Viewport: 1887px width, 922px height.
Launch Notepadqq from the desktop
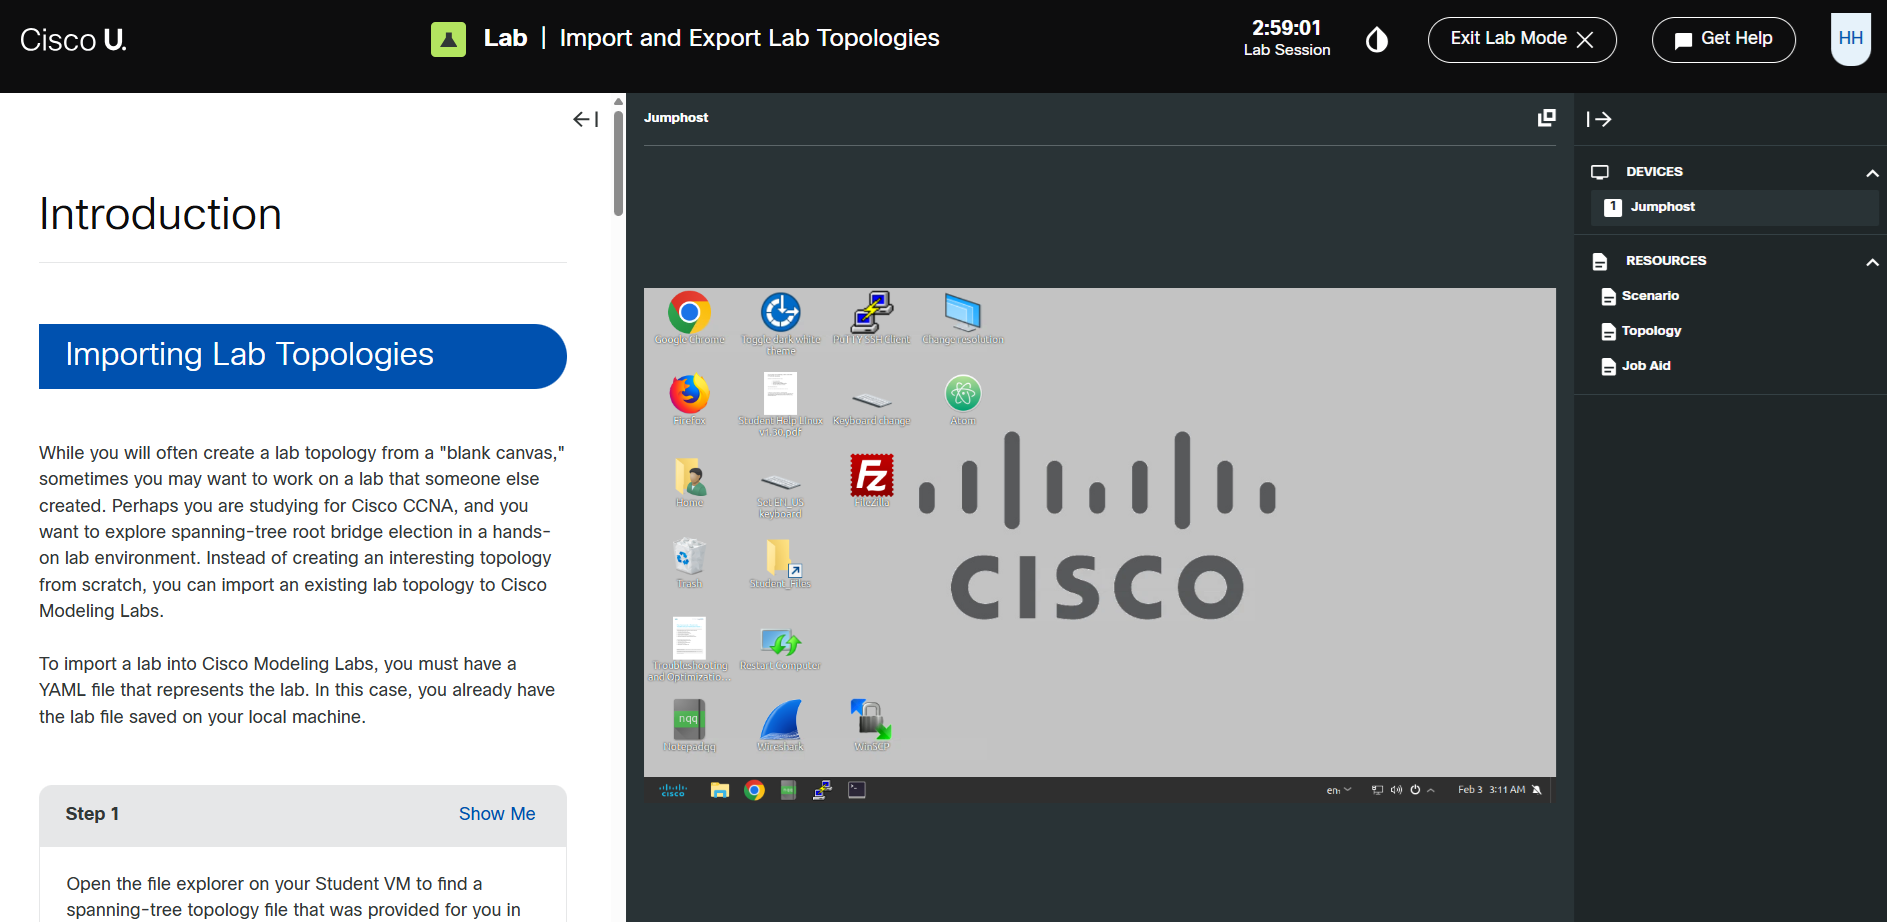click(x=689, y=726)
